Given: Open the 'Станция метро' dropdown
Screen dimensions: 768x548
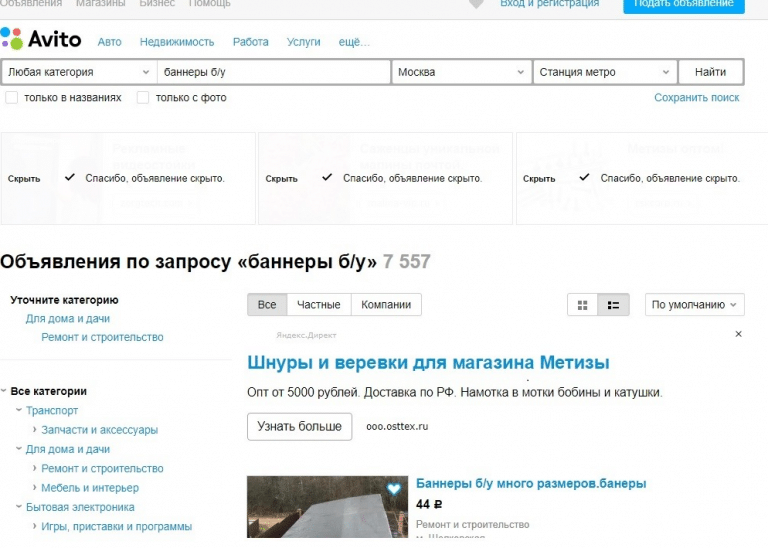Looking at the screenshot, I should click(x=605, y=72).
